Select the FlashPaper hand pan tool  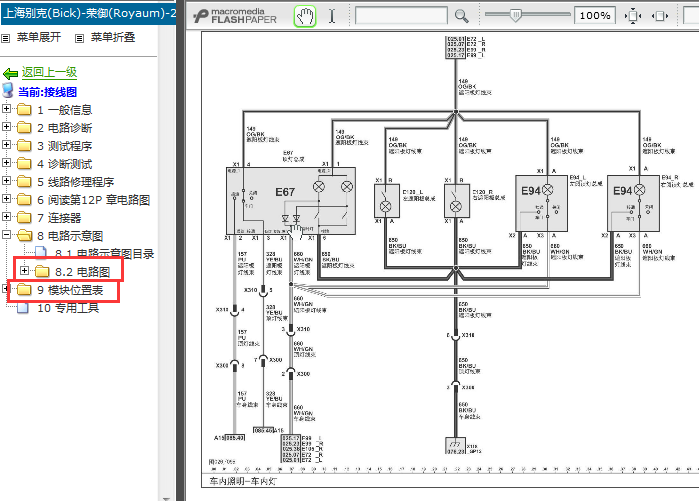tap(305, 16)
